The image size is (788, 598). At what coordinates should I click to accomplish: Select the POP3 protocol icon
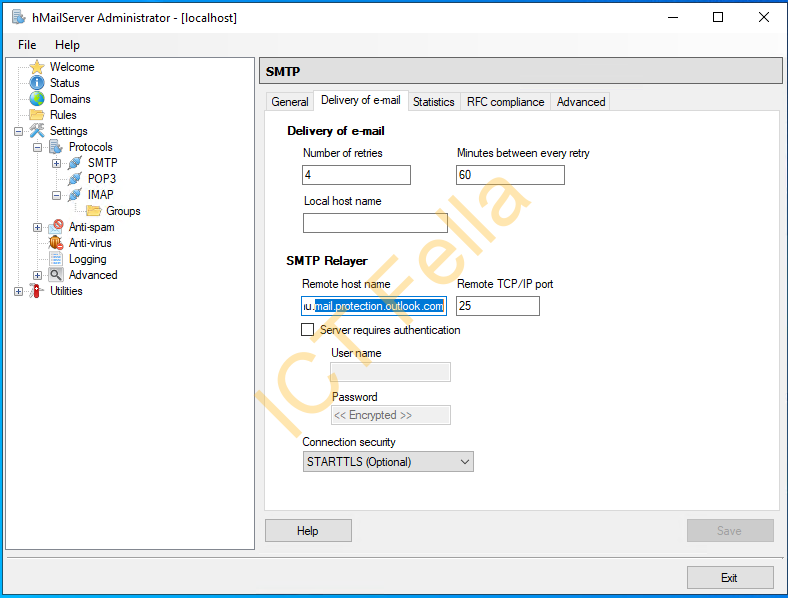75,179
